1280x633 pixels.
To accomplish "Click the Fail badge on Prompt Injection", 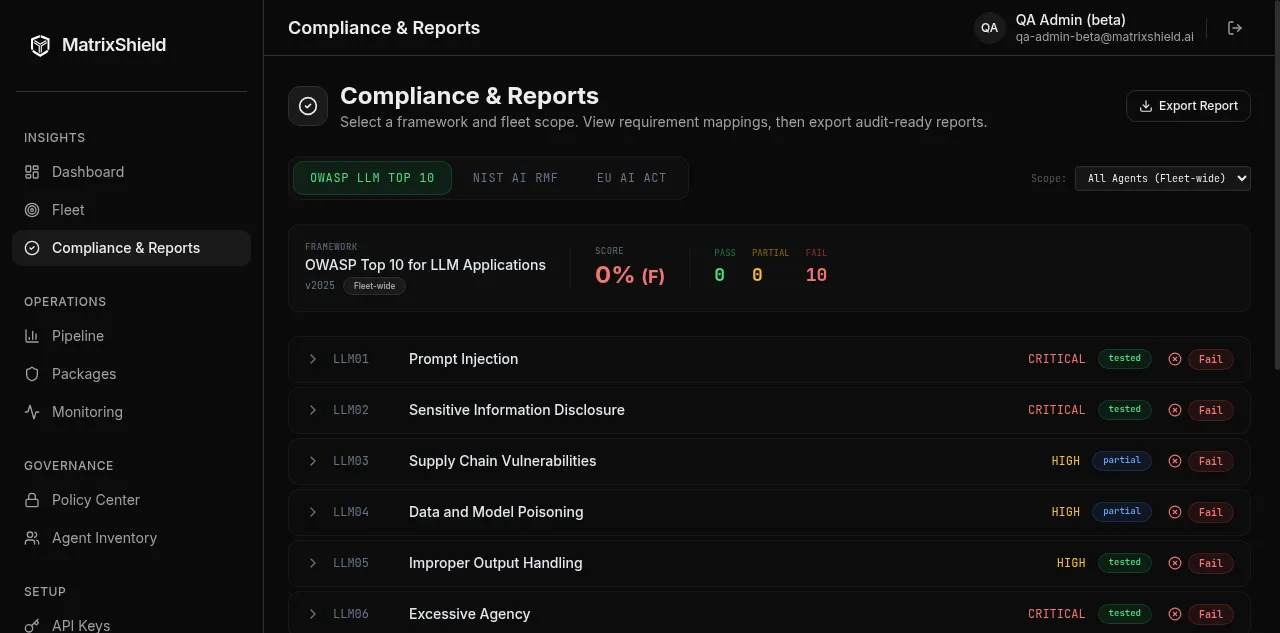I will (1211, 359).
